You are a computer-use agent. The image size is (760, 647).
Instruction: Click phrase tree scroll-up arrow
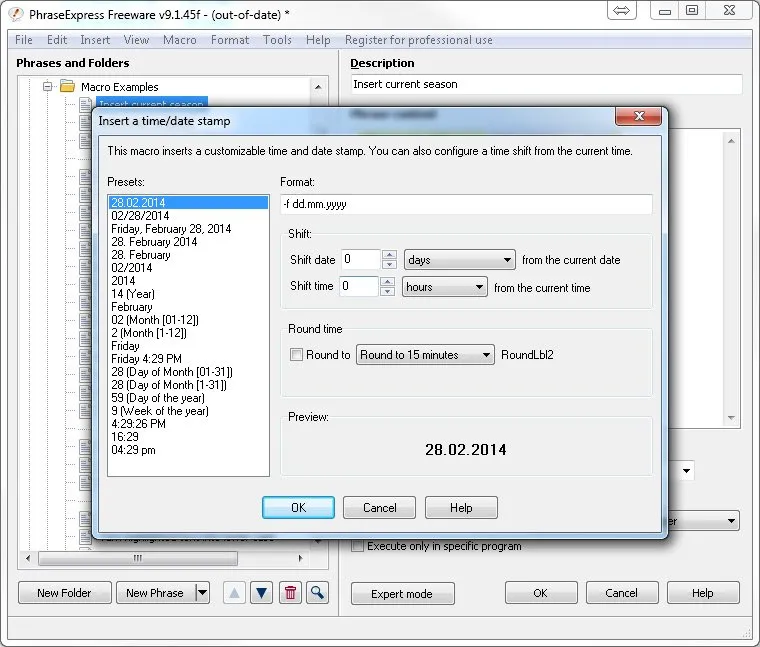[318, 87]
